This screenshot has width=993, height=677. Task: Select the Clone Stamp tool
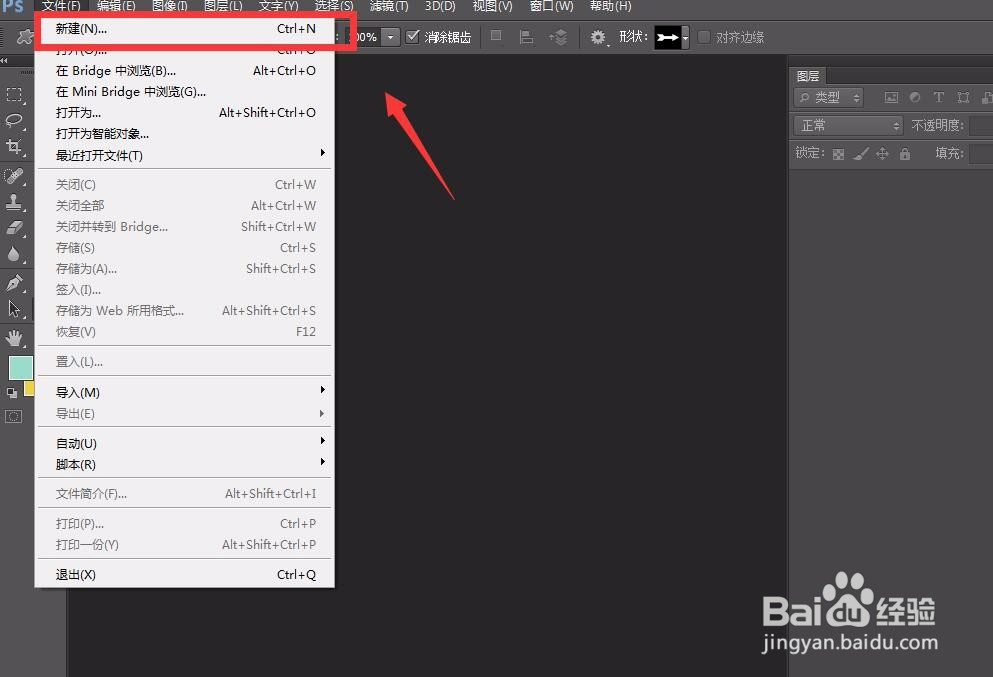14,202
